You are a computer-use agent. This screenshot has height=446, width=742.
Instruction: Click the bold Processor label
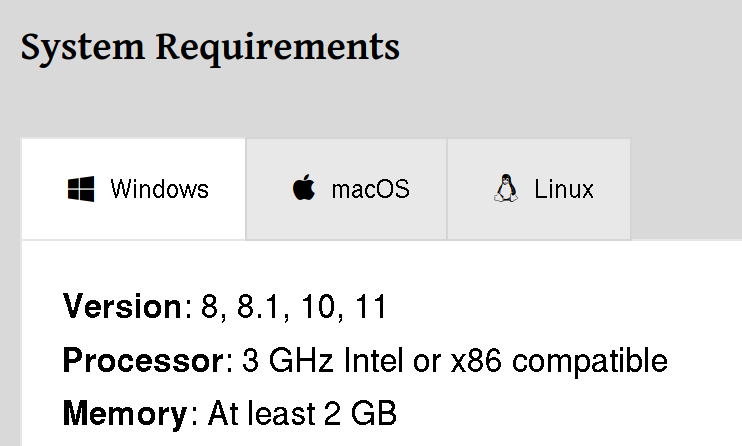click(x=138, y=360)
